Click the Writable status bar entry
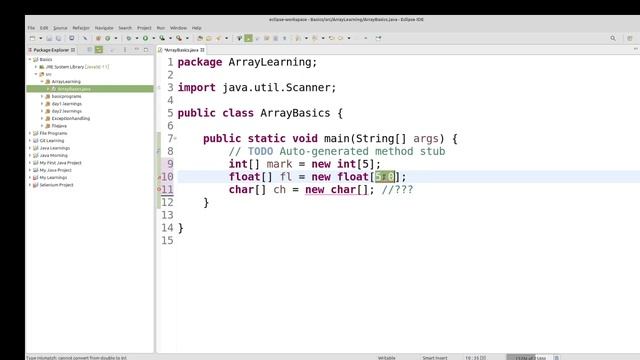The width and height of the screenshot is (640, 360). pos(387,358)
